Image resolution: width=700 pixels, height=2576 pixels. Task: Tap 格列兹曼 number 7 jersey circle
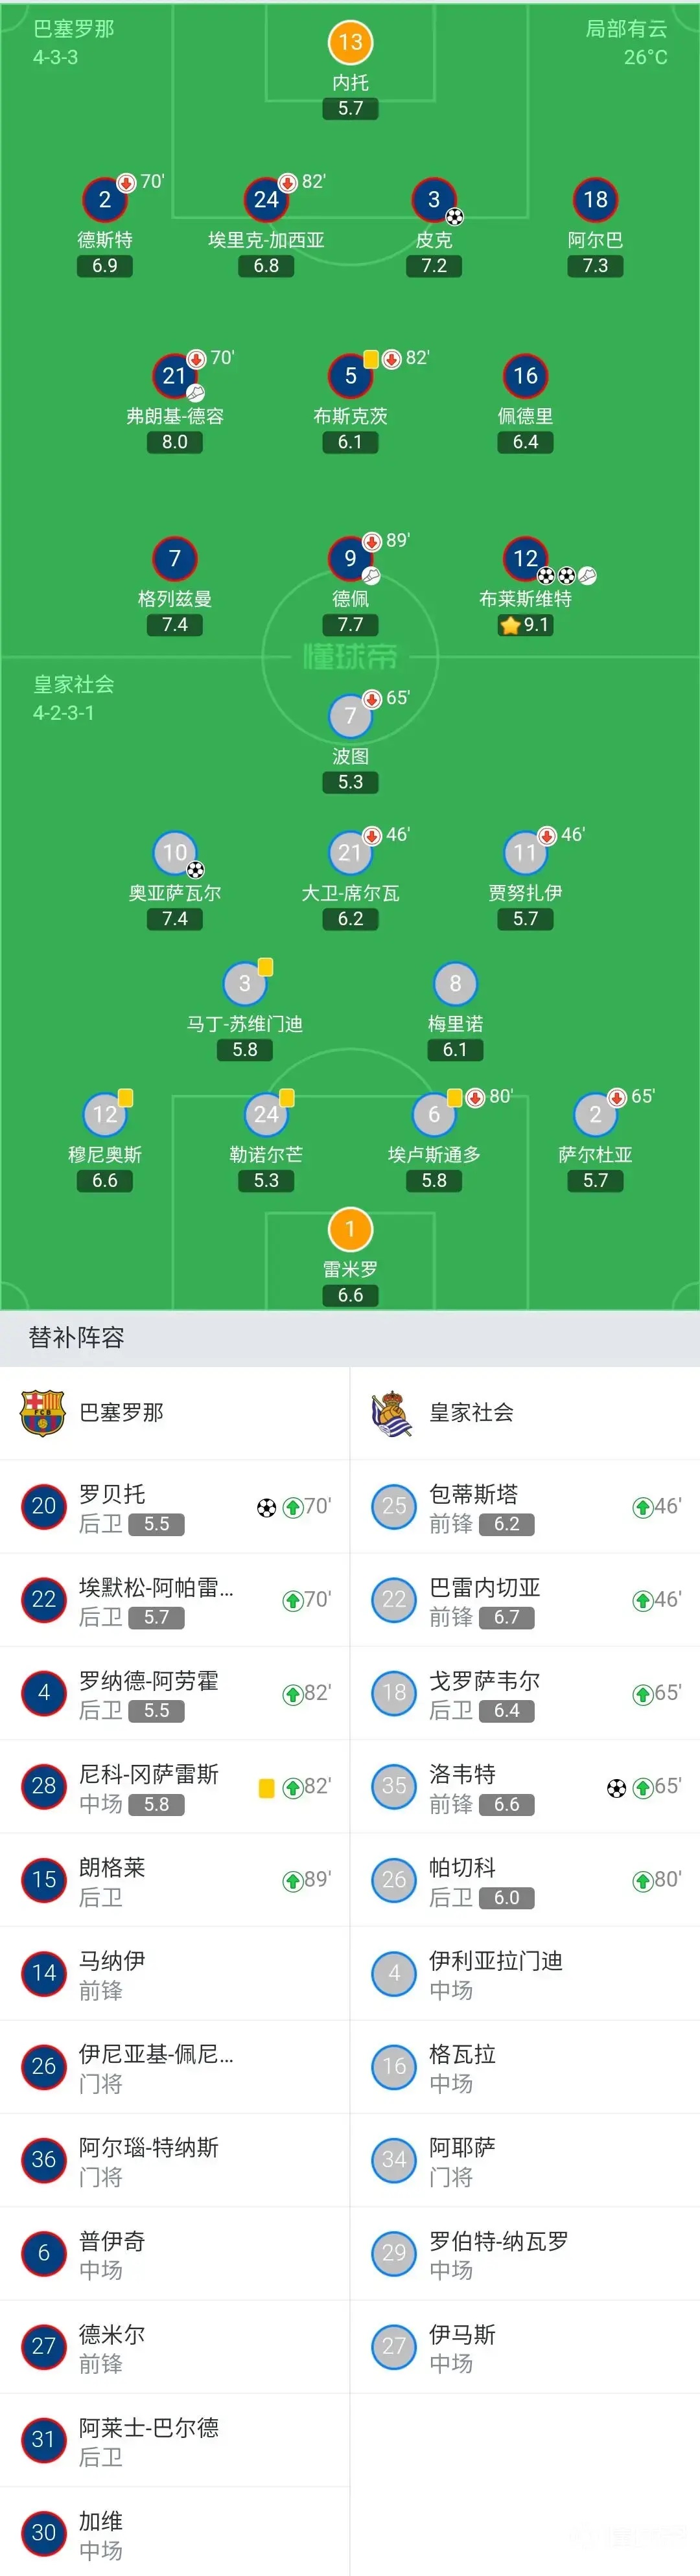pyautogui.click(x=174, y=558)
